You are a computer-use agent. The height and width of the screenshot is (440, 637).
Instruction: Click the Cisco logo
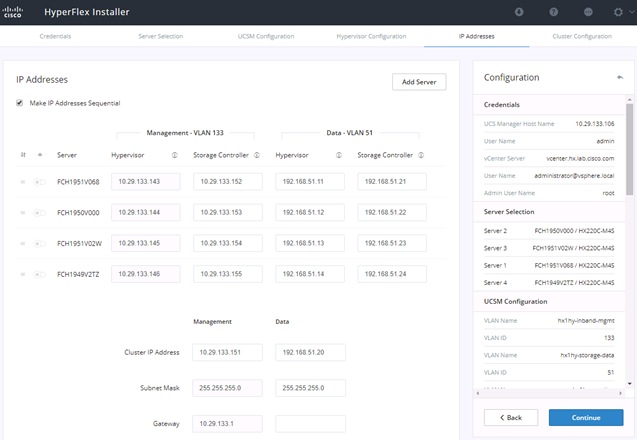(13, 12)
